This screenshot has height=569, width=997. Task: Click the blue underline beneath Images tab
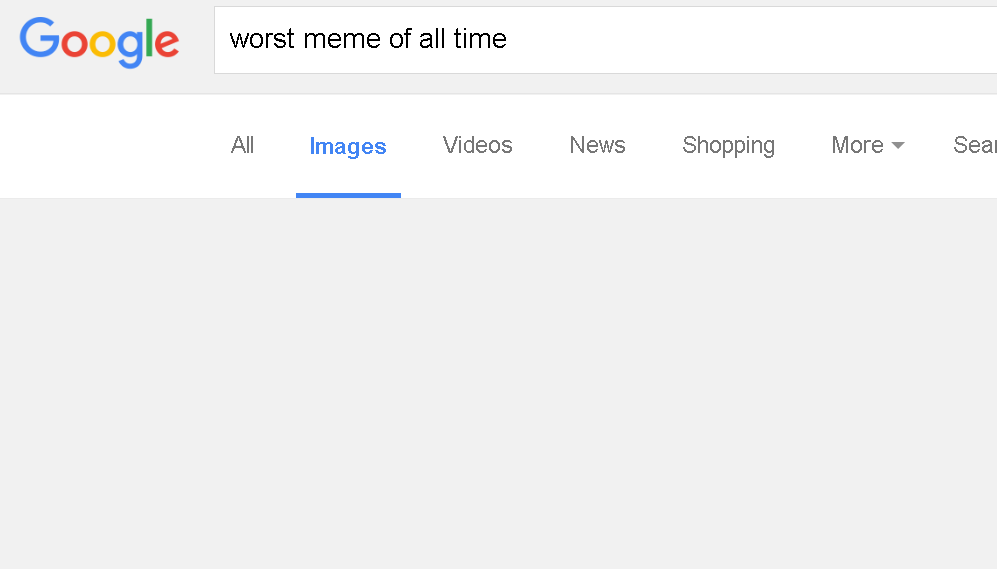click(x=348, y=195)
